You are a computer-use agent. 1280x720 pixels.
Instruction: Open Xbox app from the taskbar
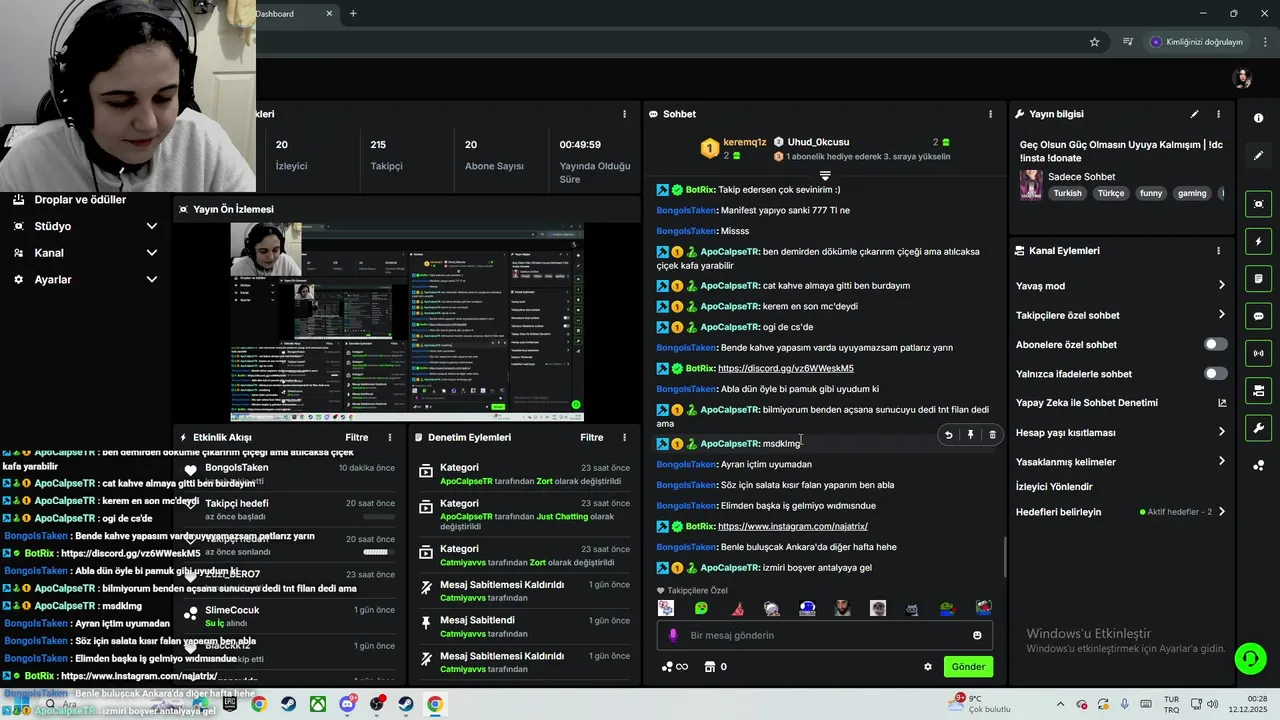pyautogui.click(x=317, y=704)
